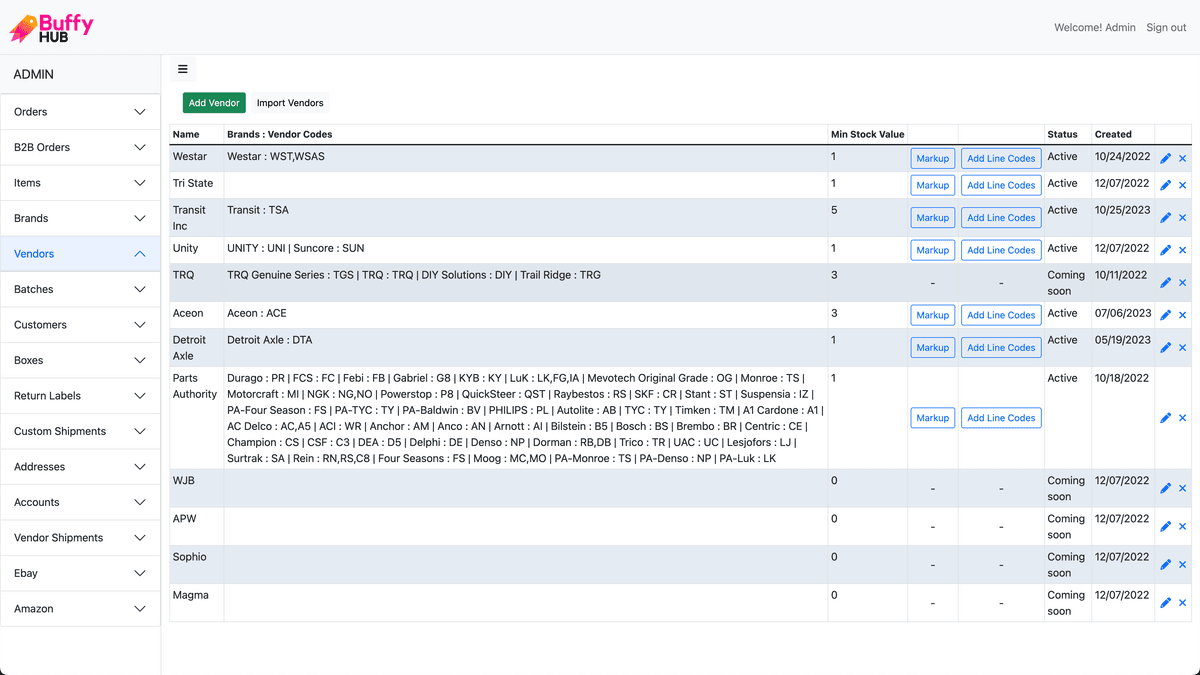1200x675 pixels.
Task: Edit Westar vendor with pencil icon
Action: 1166,158
